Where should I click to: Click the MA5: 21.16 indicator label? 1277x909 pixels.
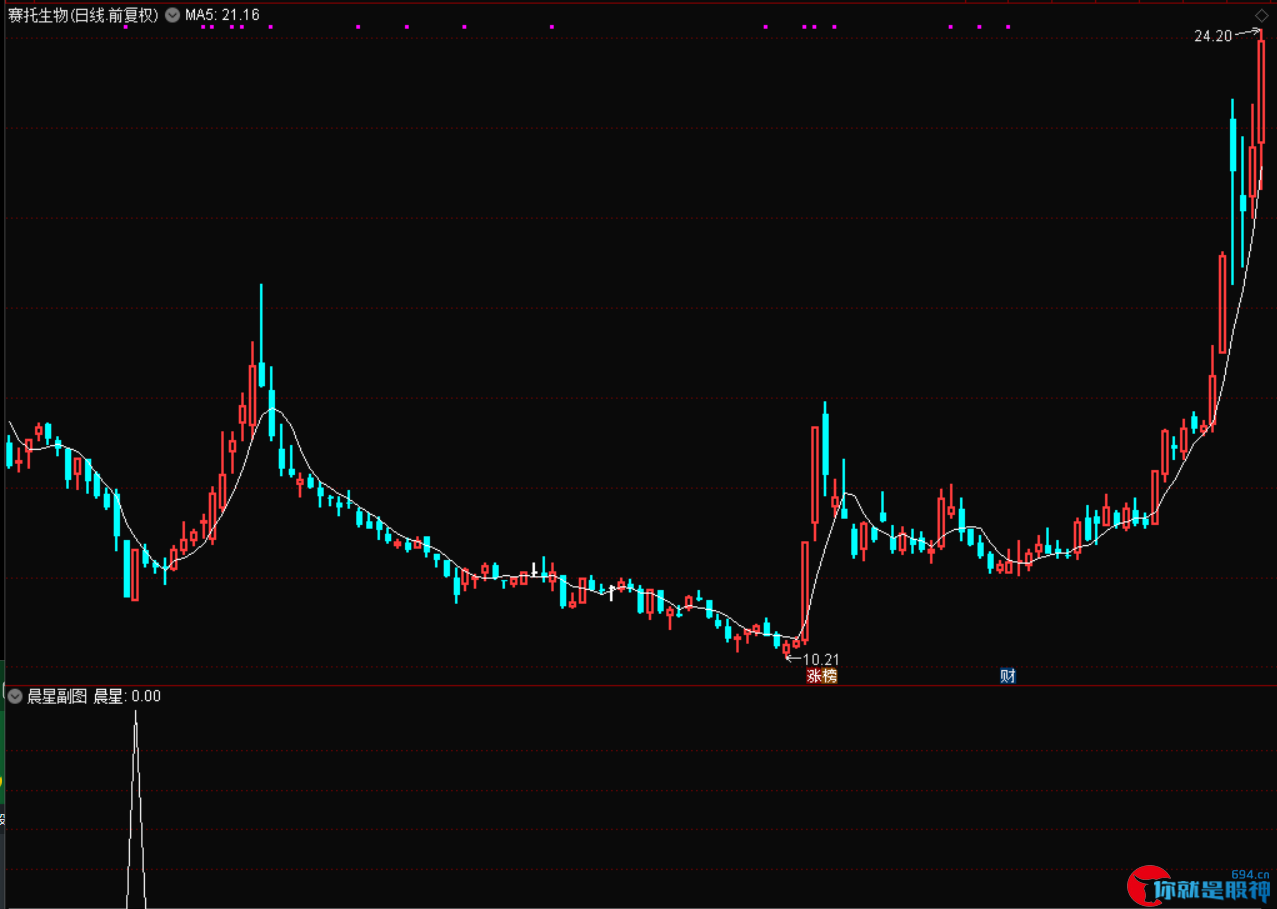click(x=222, y=15)
